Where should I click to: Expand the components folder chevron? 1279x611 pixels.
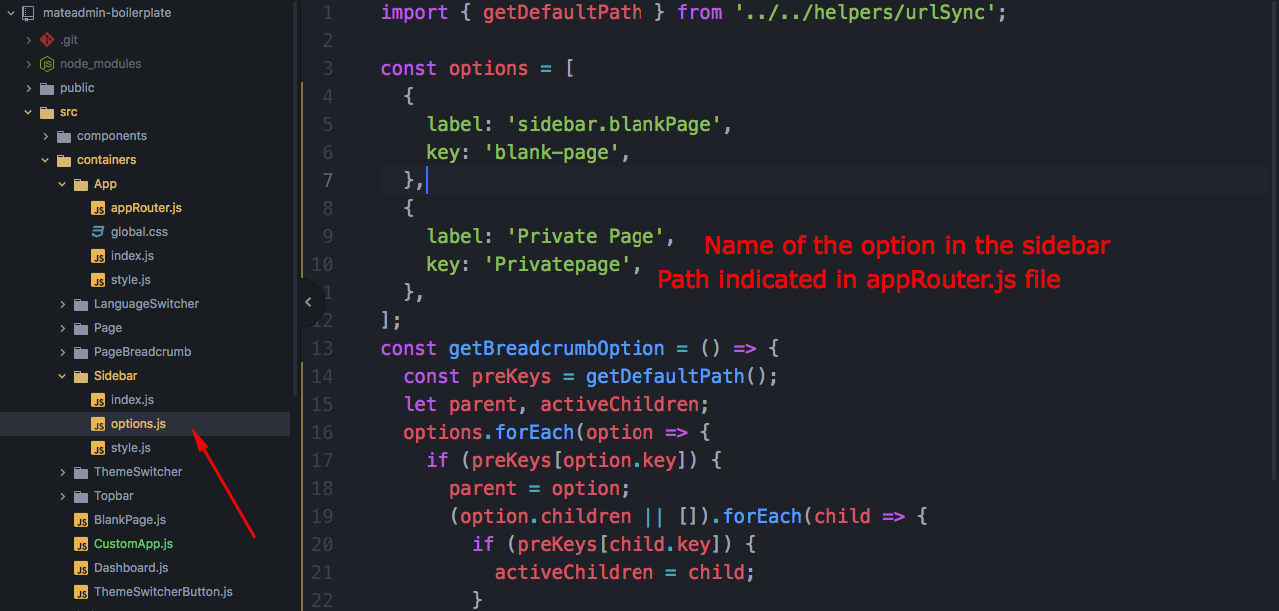tap(46, 136)
